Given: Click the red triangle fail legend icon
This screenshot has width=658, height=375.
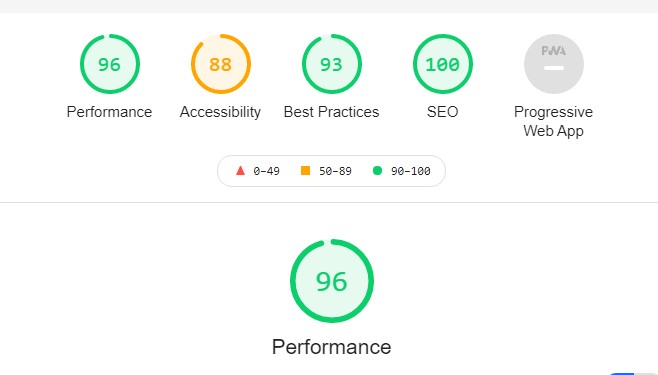Looking at the screenshot, I should coord(240,170).
